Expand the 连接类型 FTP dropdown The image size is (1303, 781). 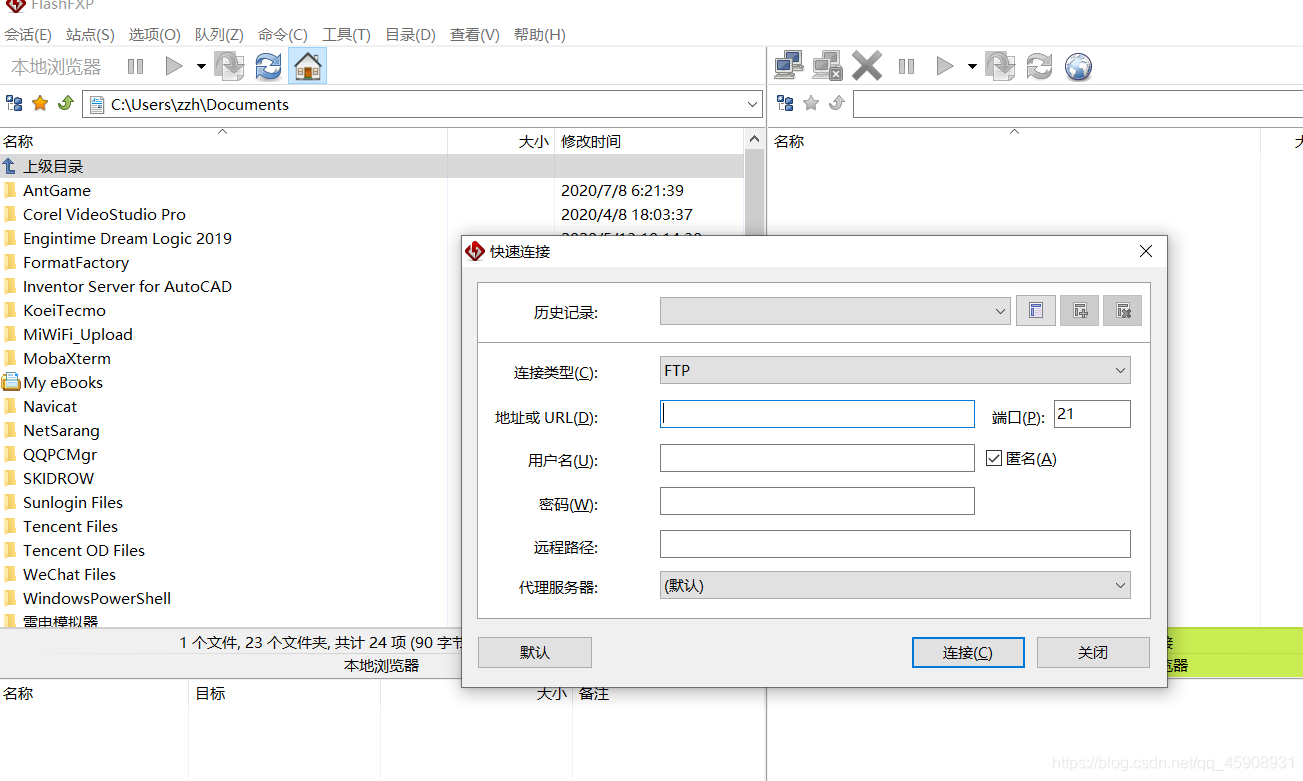(895, 370)
